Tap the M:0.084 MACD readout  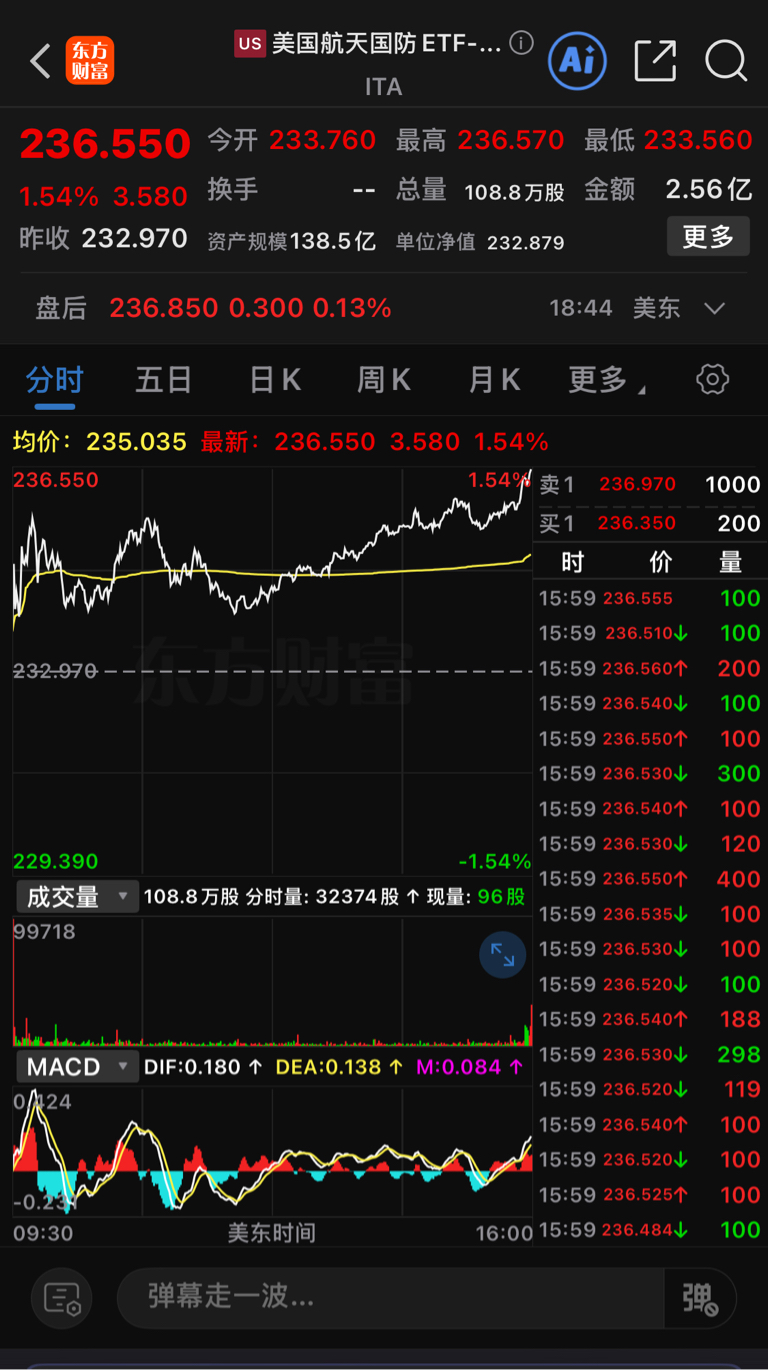(469, 1067)
